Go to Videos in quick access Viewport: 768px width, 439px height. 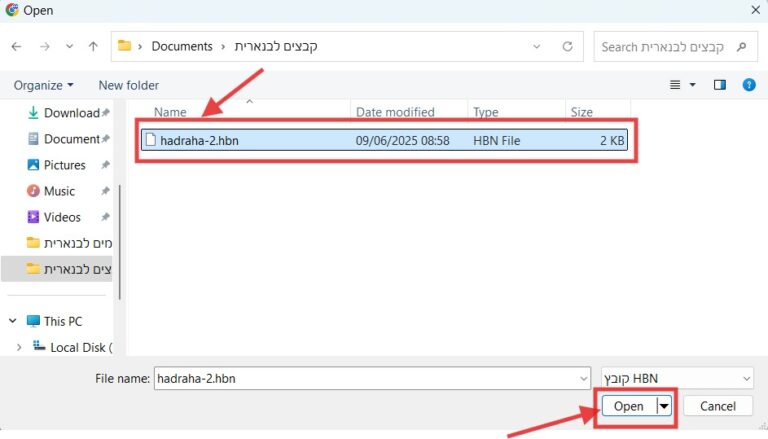(62, 217)
